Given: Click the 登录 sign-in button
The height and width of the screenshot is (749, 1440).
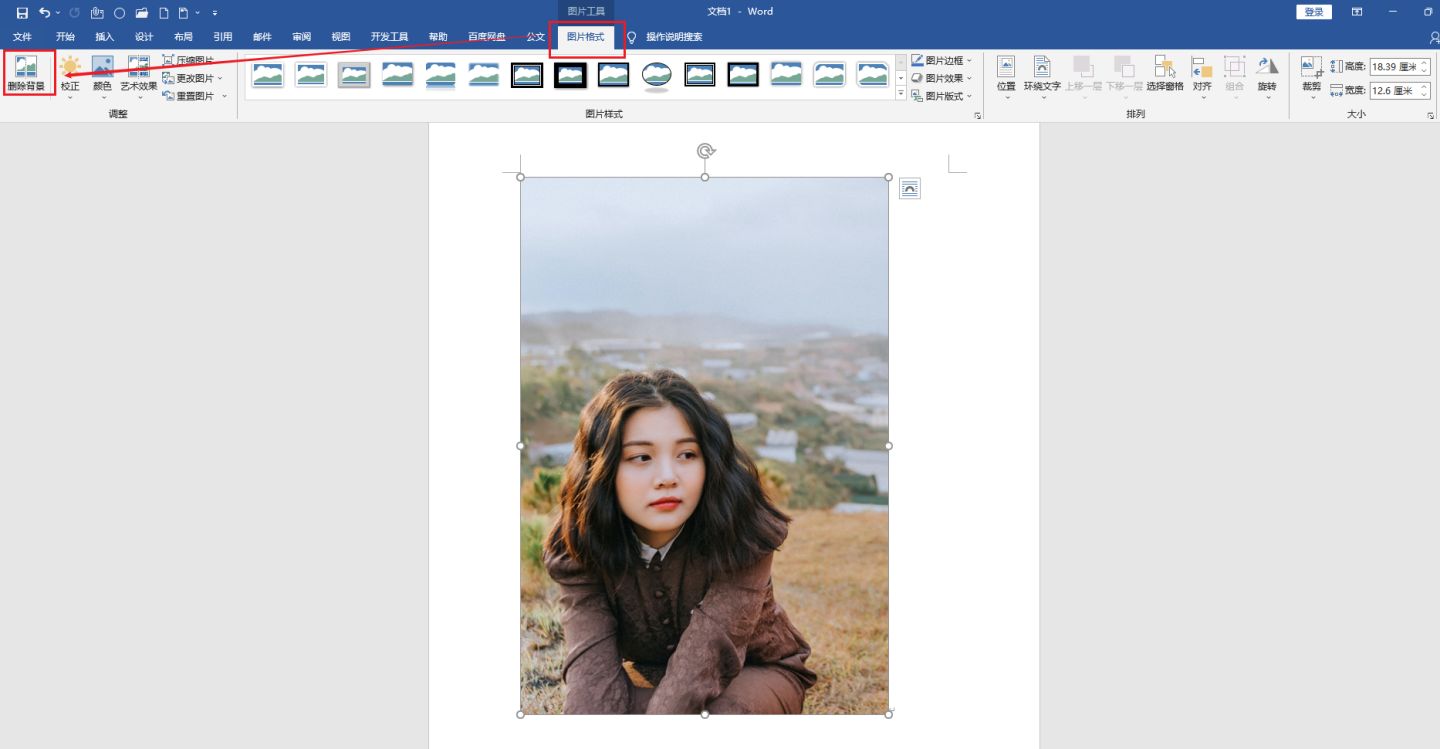Looking at the screenshot, I should coord(1314,12).
